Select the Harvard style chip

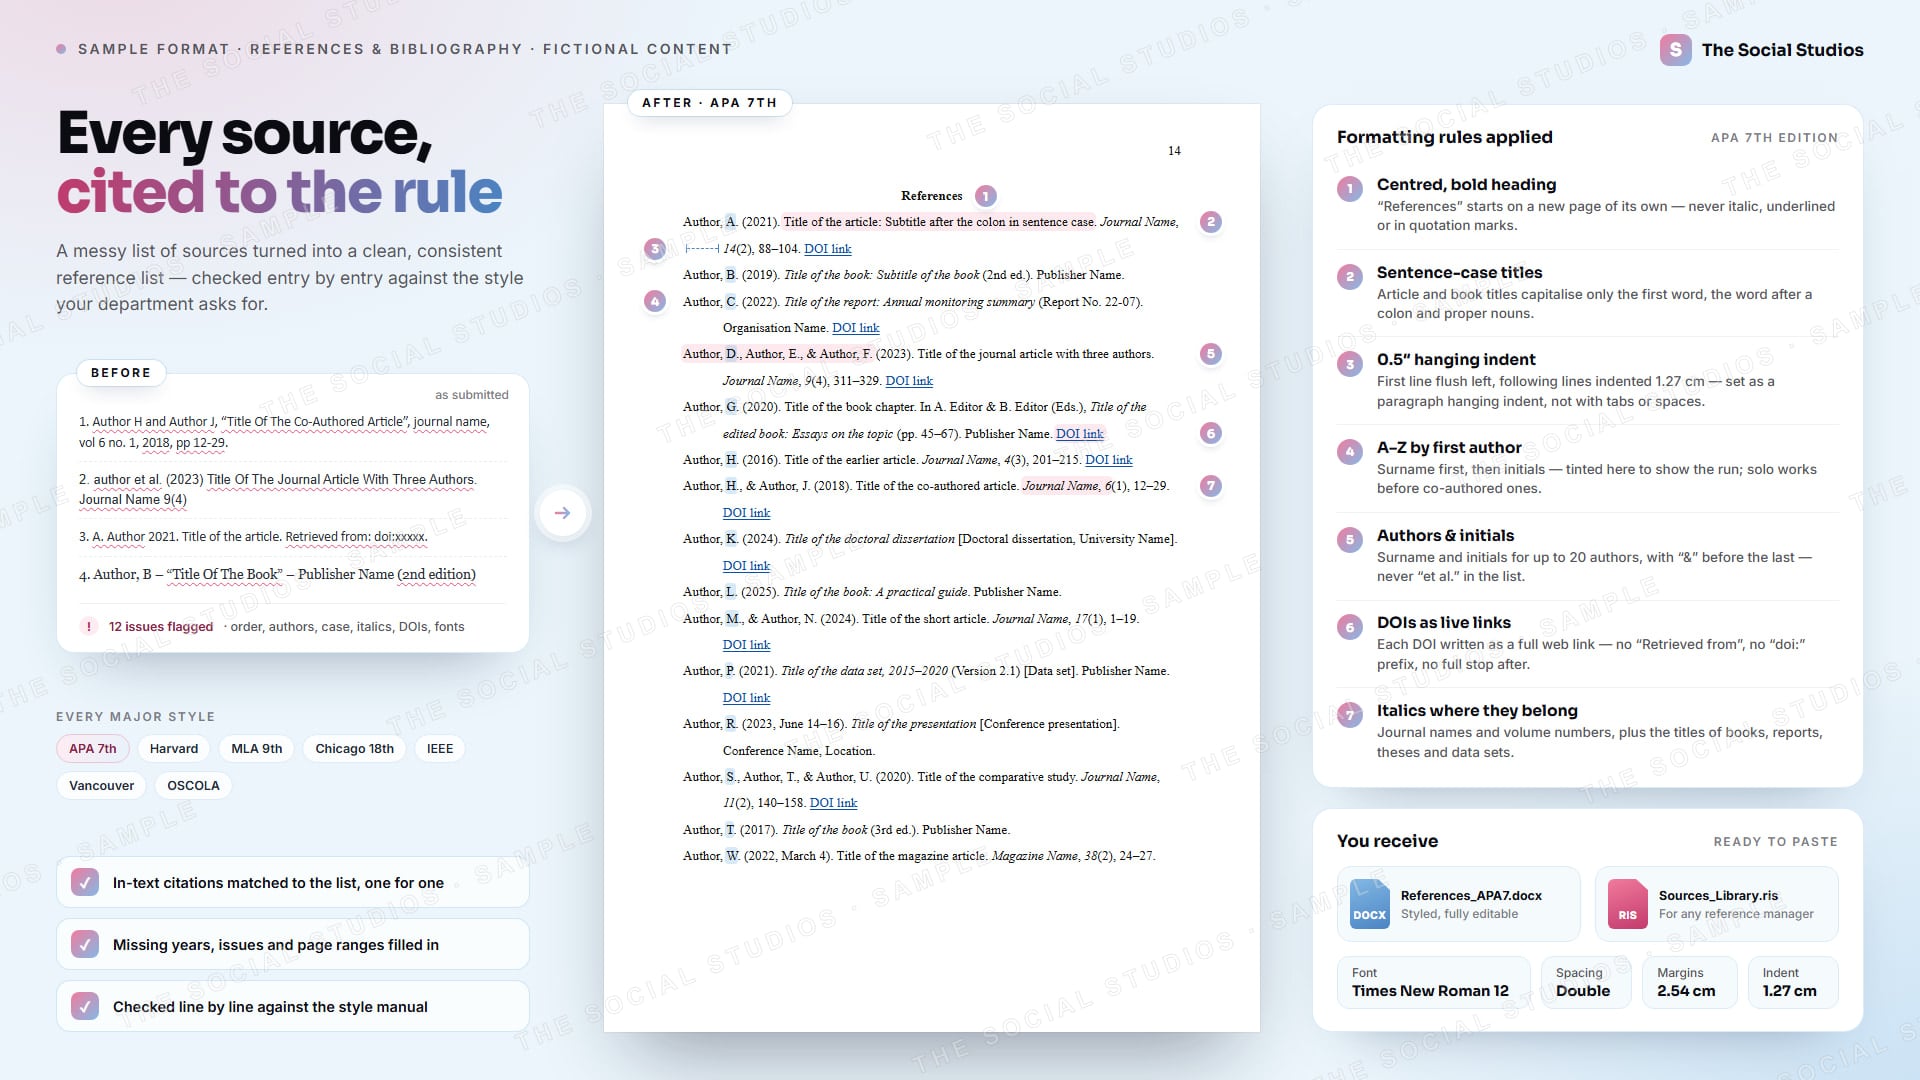174,749
